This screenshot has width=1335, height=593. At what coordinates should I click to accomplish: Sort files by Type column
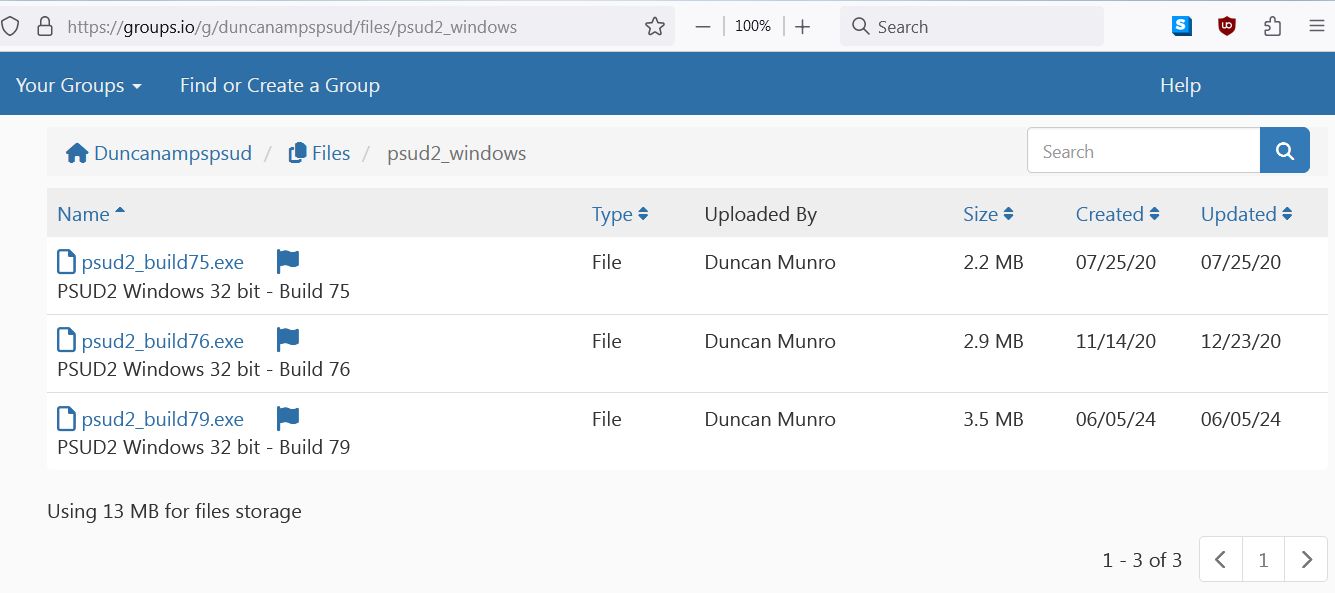click(620, 214)
